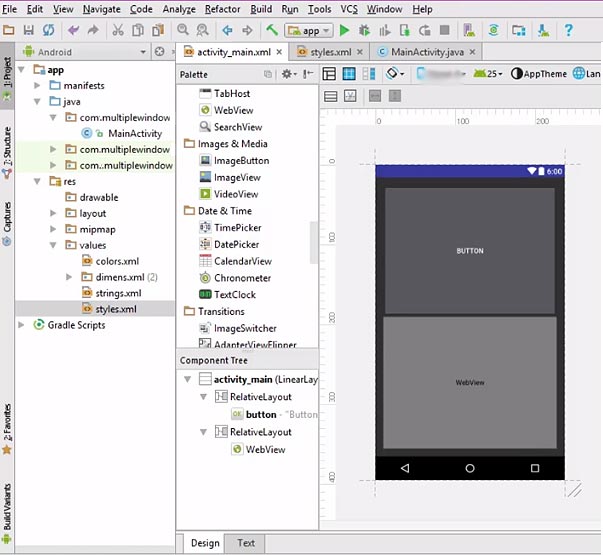603x555 pixels.
Task: Click the Redo arrow icon
Action: click(x=93, y=30)
